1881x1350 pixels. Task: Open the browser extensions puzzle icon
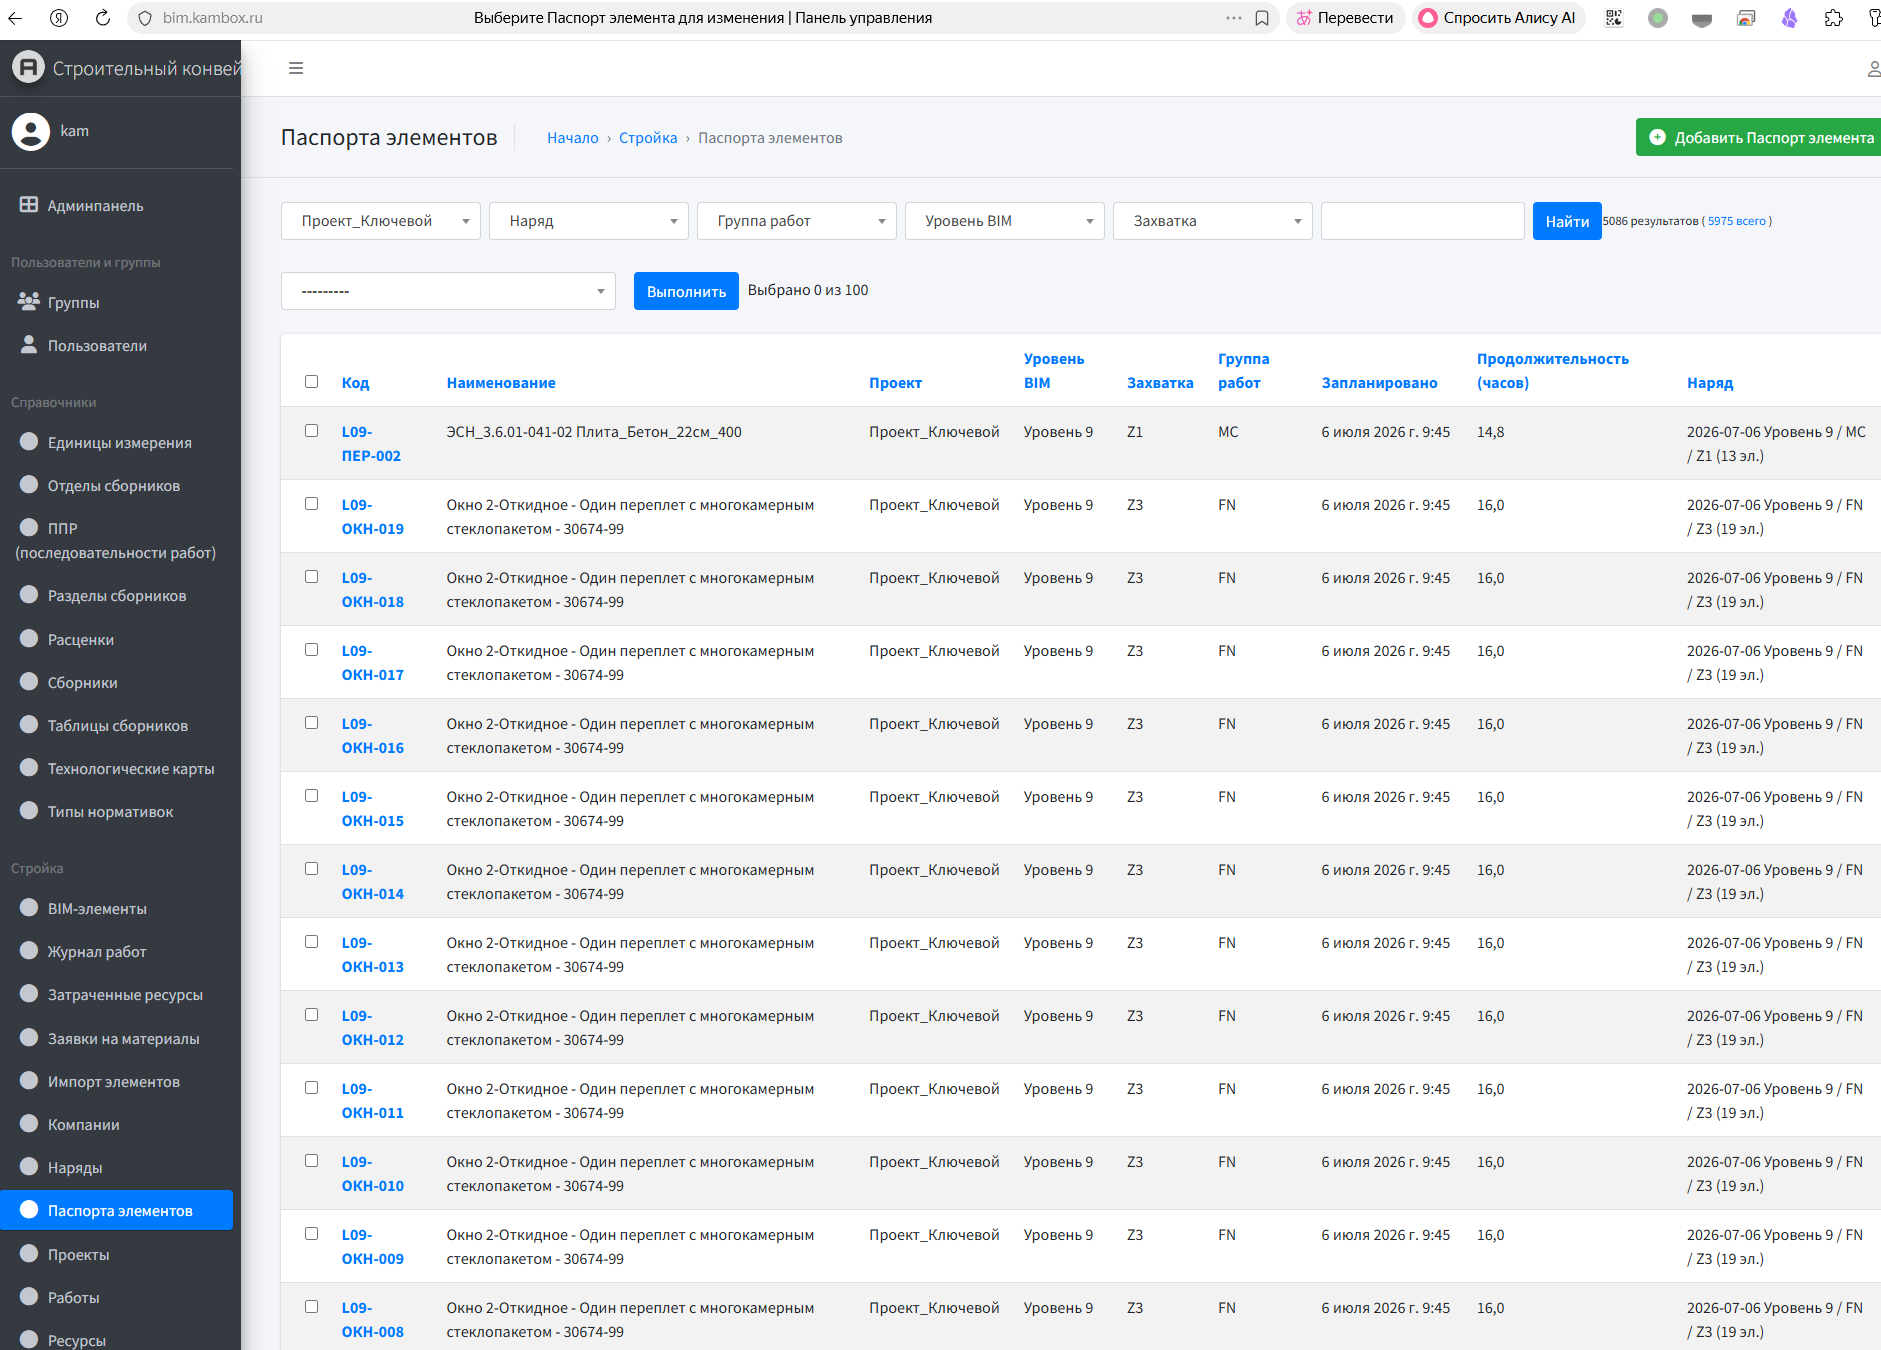click(1834, 18)
